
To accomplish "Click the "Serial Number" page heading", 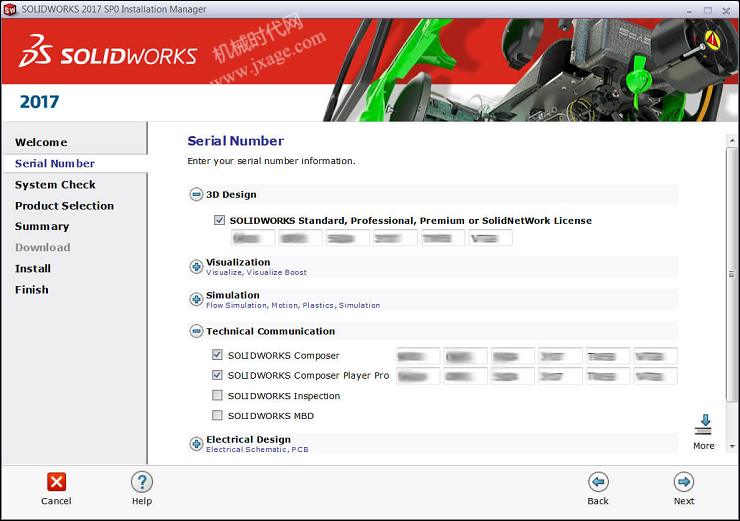I will click(x=235, y=141).
